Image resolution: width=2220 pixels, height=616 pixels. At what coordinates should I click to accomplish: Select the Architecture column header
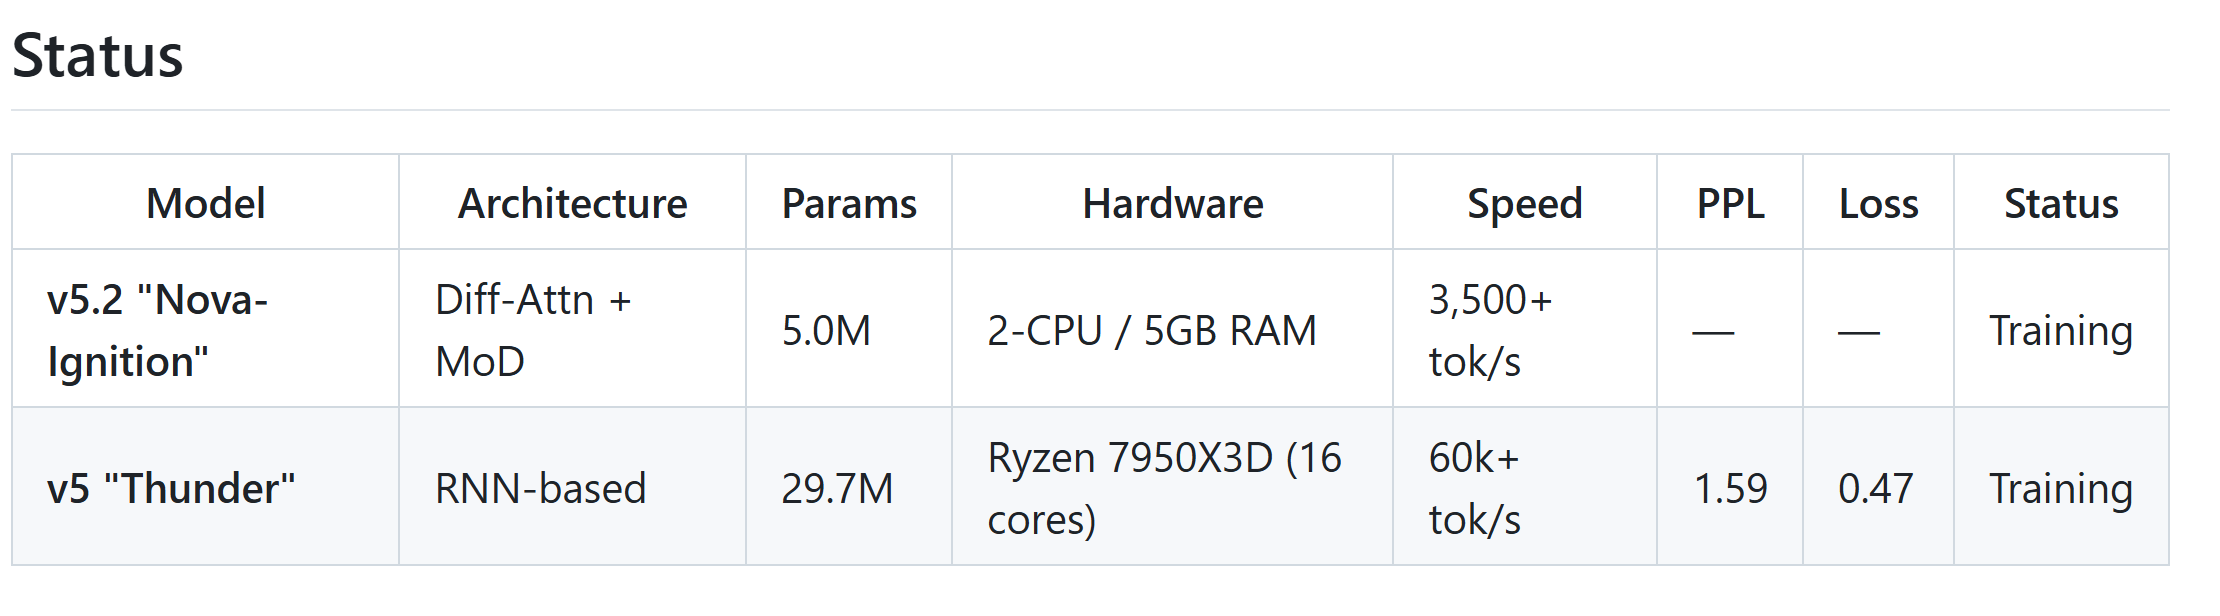pos(572,204)
